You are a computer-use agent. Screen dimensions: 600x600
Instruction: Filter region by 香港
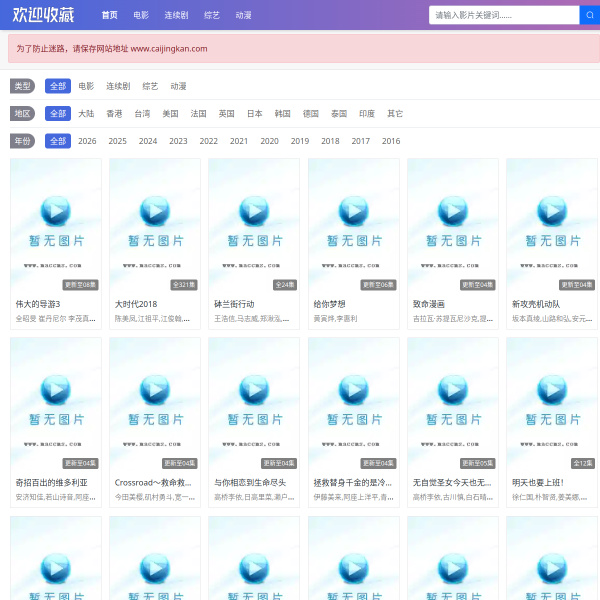[x=114, y=114]
